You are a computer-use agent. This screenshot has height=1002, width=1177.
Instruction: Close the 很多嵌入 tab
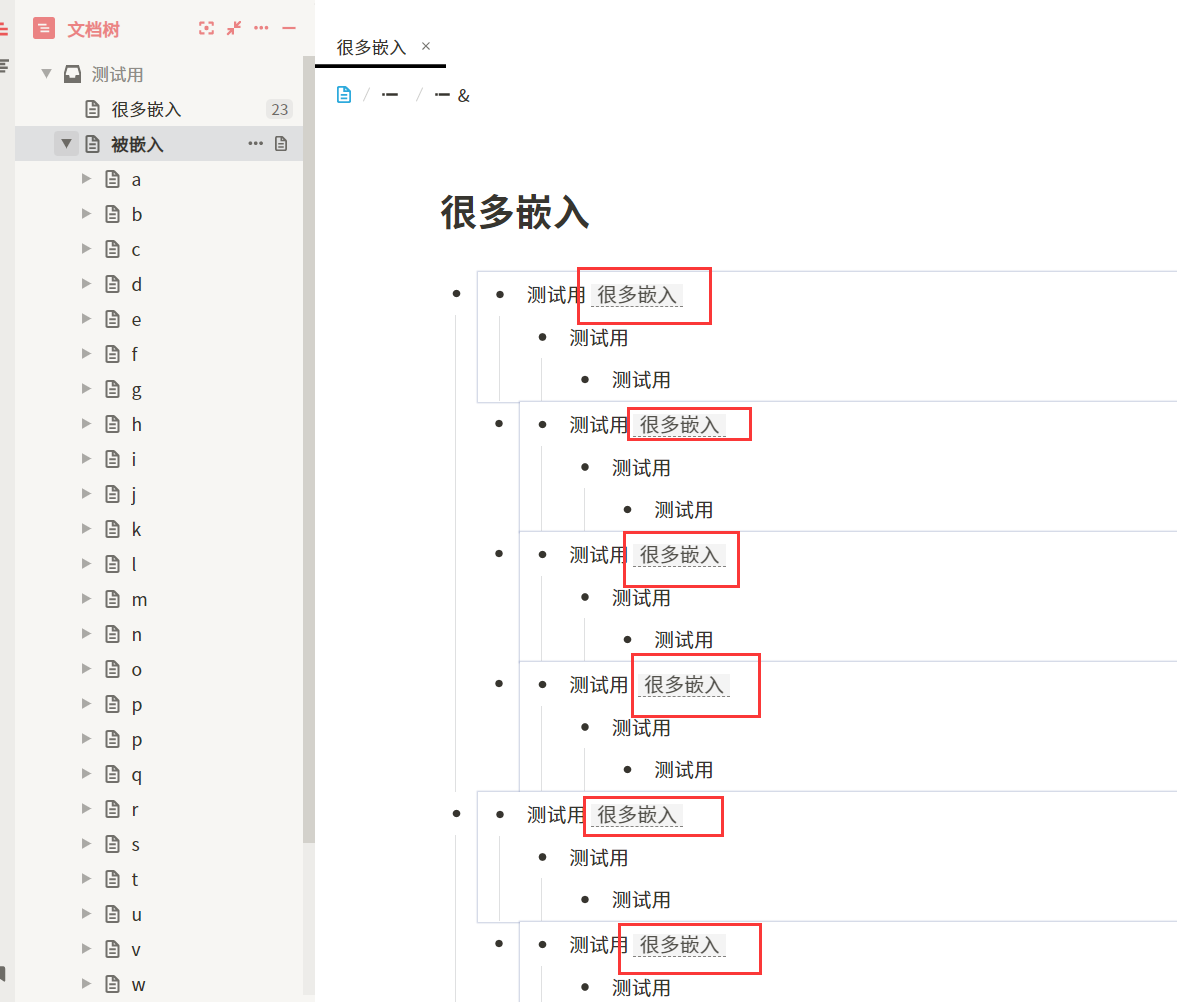click(x=426, y=46)
